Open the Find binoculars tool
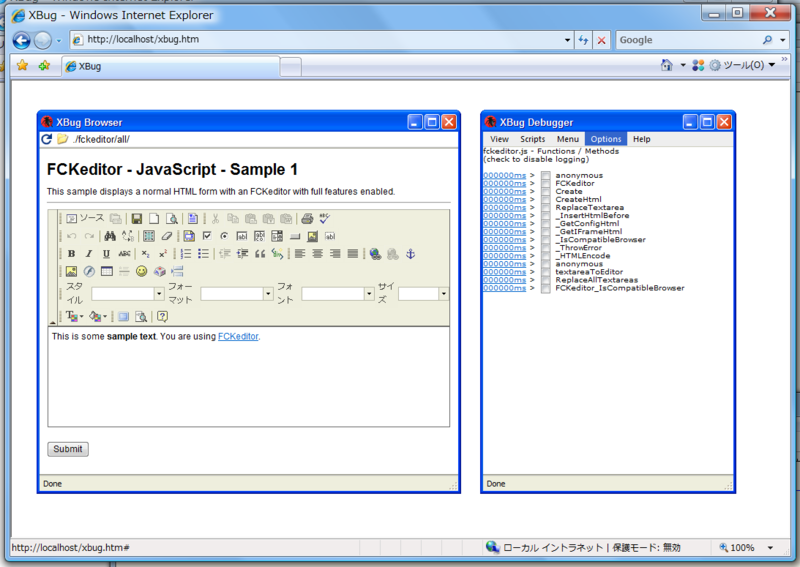The image size is (800, 567). (x=110, y=236)
